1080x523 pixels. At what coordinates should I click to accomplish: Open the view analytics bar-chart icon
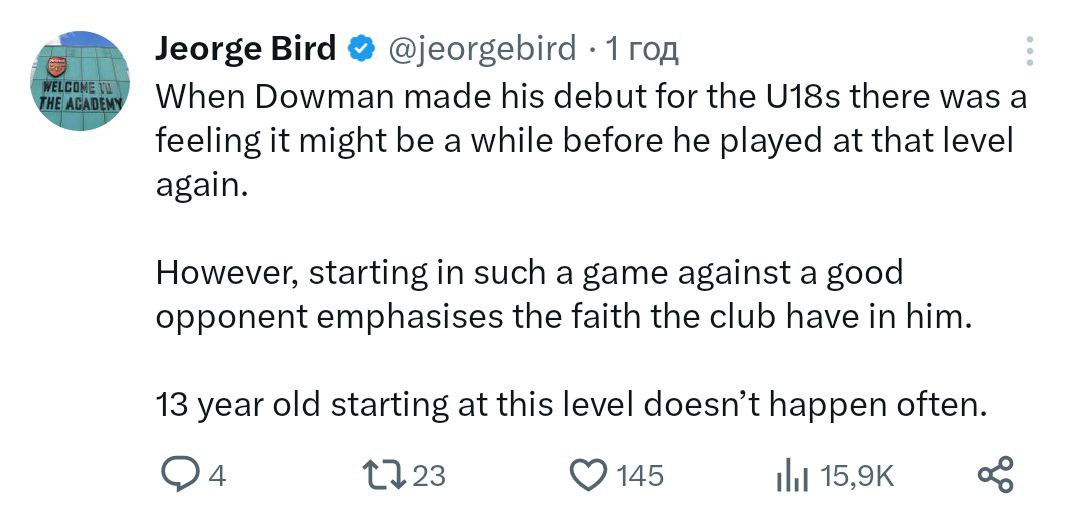pyautogui.click(x=792, y=476)
